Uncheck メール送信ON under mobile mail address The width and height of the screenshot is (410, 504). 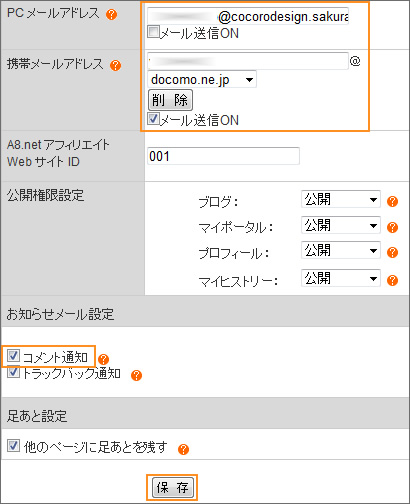click(153, 119)
